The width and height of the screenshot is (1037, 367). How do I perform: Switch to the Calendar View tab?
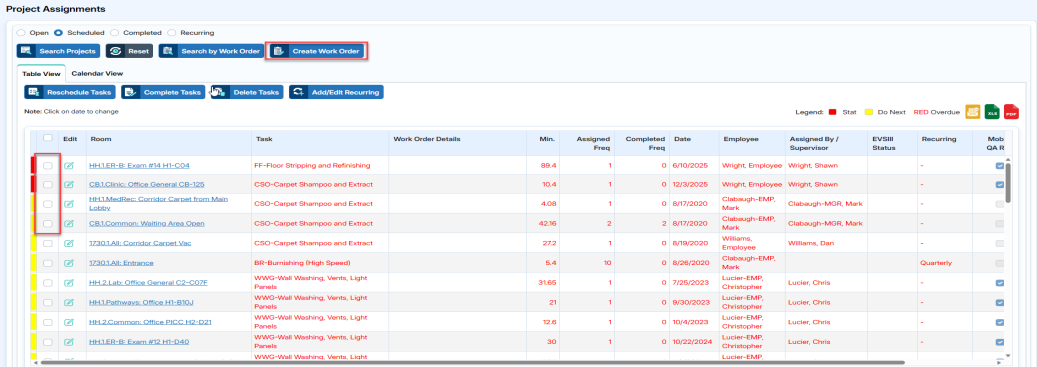click(97, 73)
